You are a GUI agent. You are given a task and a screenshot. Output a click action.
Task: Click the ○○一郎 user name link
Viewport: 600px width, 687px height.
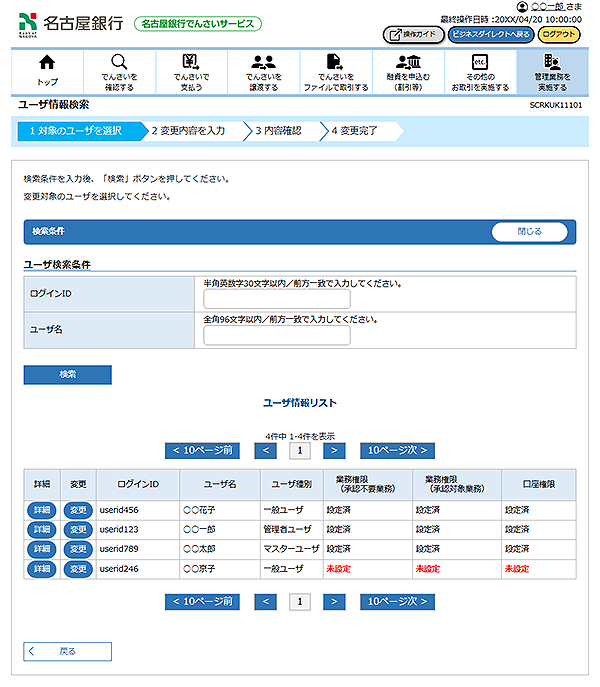[x=547, y=7]
